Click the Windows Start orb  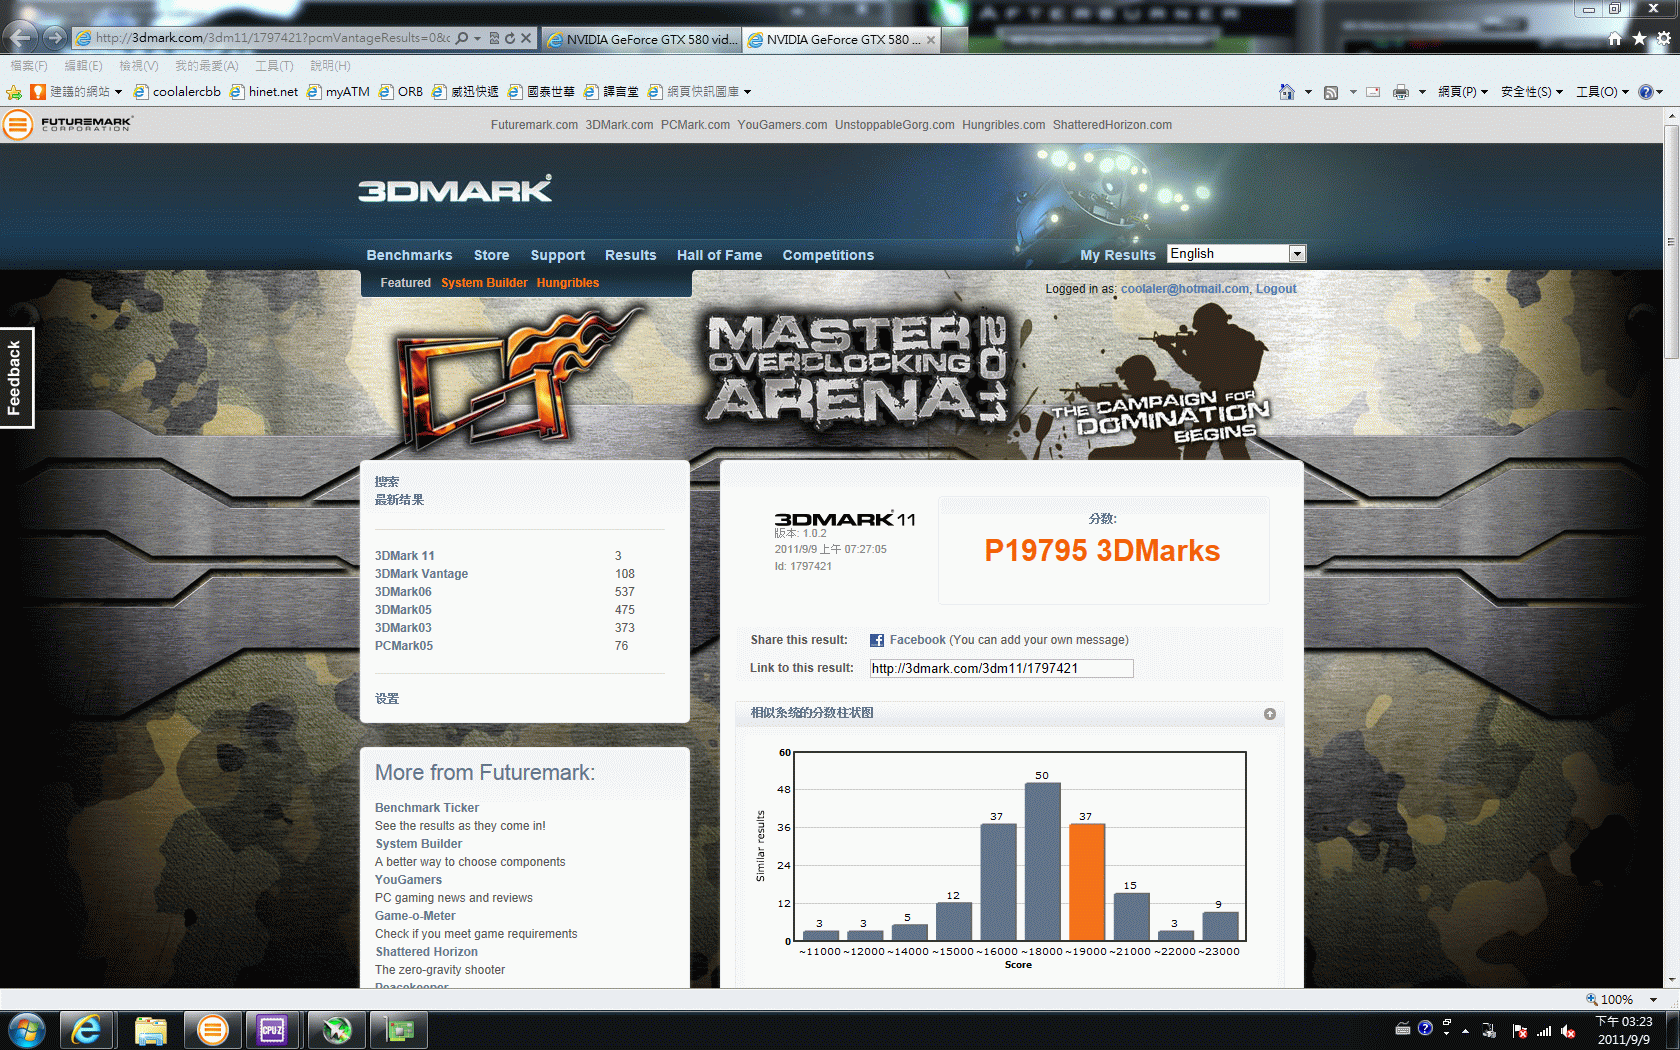point(26,1030)
